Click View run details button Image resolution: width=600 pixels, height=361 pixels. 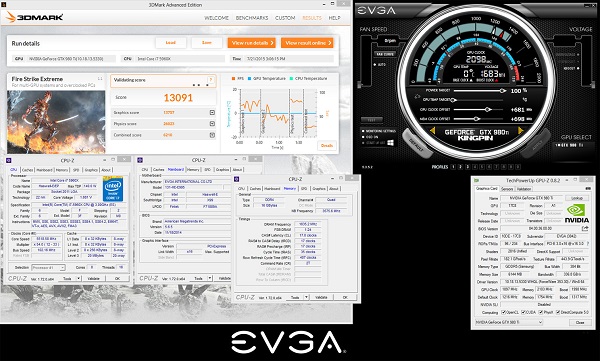pyautogui.click(x=252, y=43)
